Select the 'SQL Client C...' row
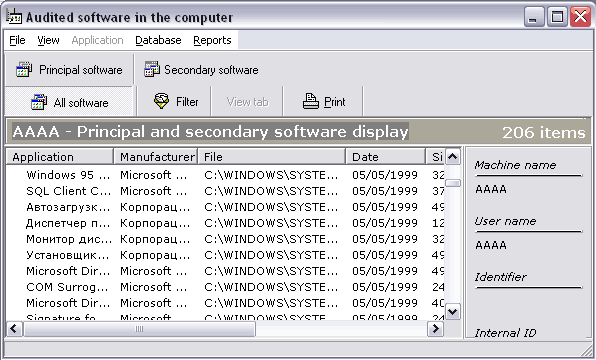 225,191
